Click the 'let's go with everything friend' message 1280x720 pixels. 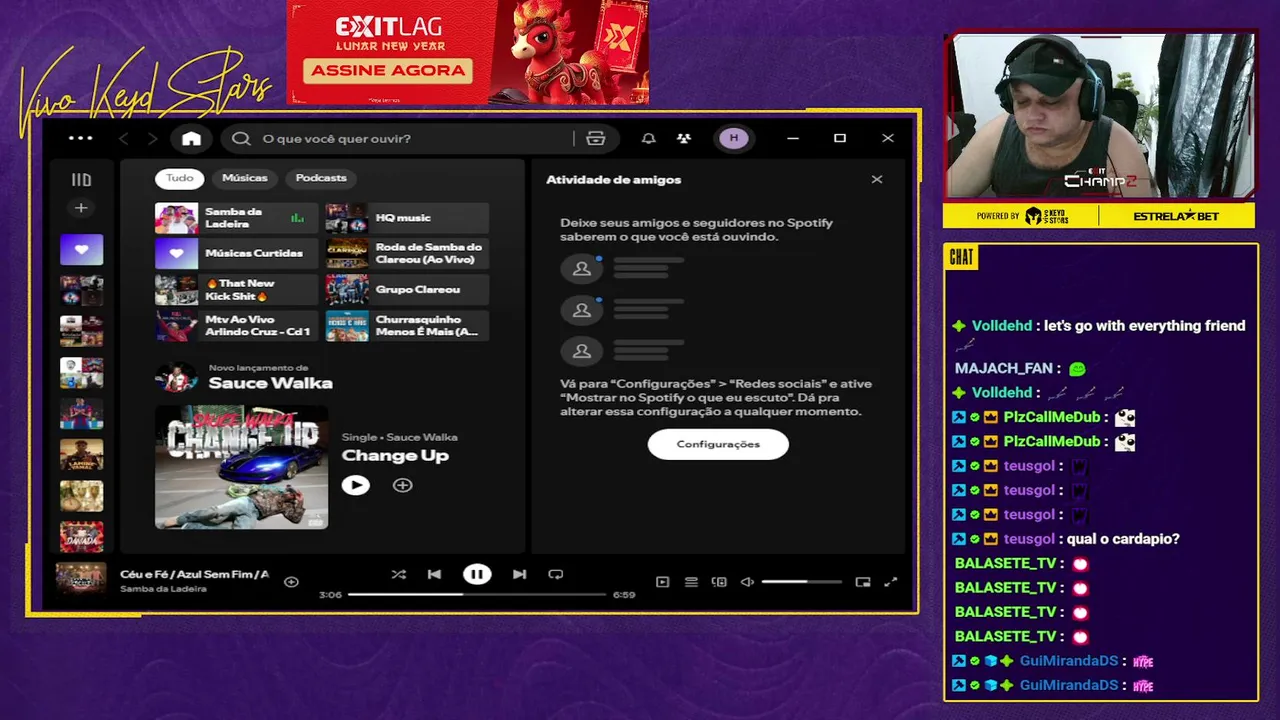coord(1145,326)
